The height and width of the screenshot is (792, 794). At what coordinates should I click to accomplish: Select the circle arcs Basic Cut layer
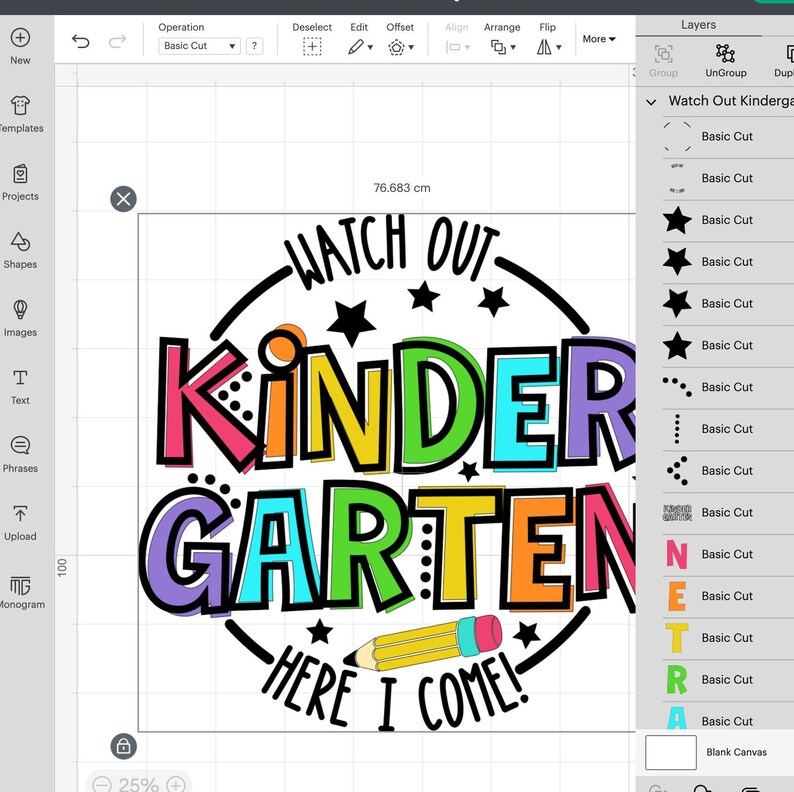(x=728, y=137)
